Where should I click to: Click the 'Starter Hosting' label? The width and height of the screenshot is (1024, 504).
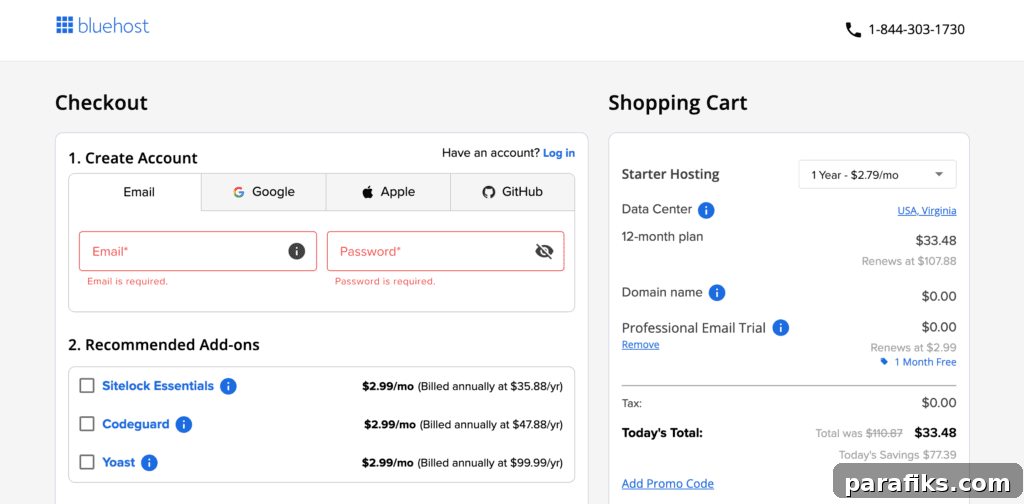[670, 174]
